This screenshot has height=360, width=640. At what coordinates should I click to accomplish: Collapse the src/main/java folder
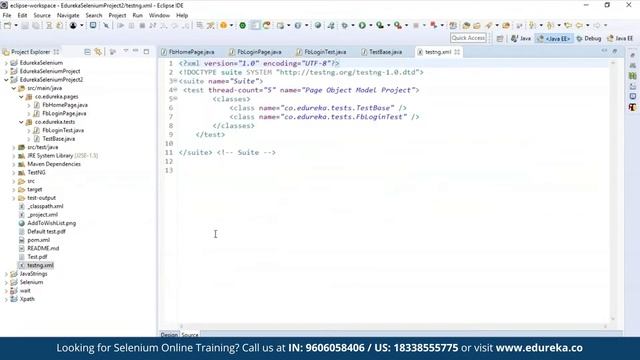pos(14,88)
